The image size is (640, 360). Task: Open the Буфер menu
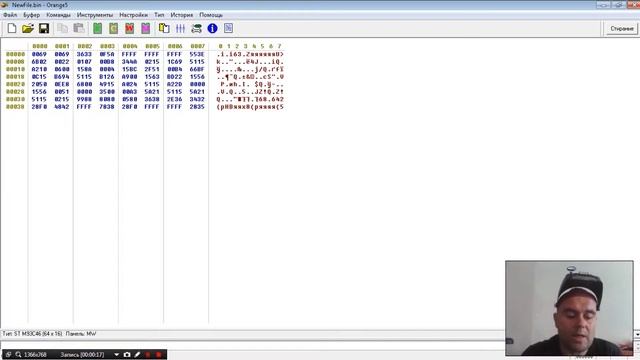click(x=31, y=15)
